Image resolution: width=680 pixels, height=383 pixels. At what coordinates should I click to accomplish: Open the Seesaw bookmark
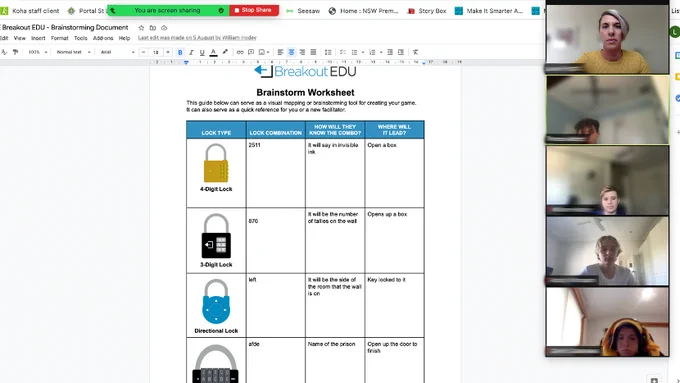click(303, 11)
